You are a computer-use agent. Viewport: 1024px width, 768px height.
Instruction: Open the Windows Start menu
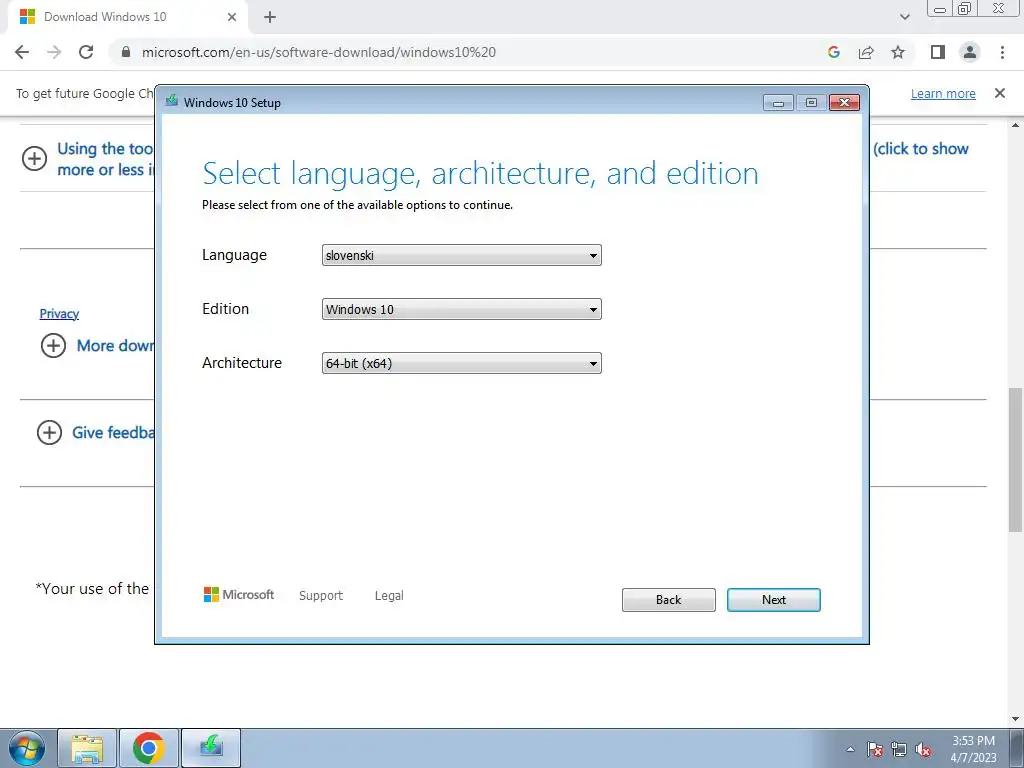pos(27,748)
